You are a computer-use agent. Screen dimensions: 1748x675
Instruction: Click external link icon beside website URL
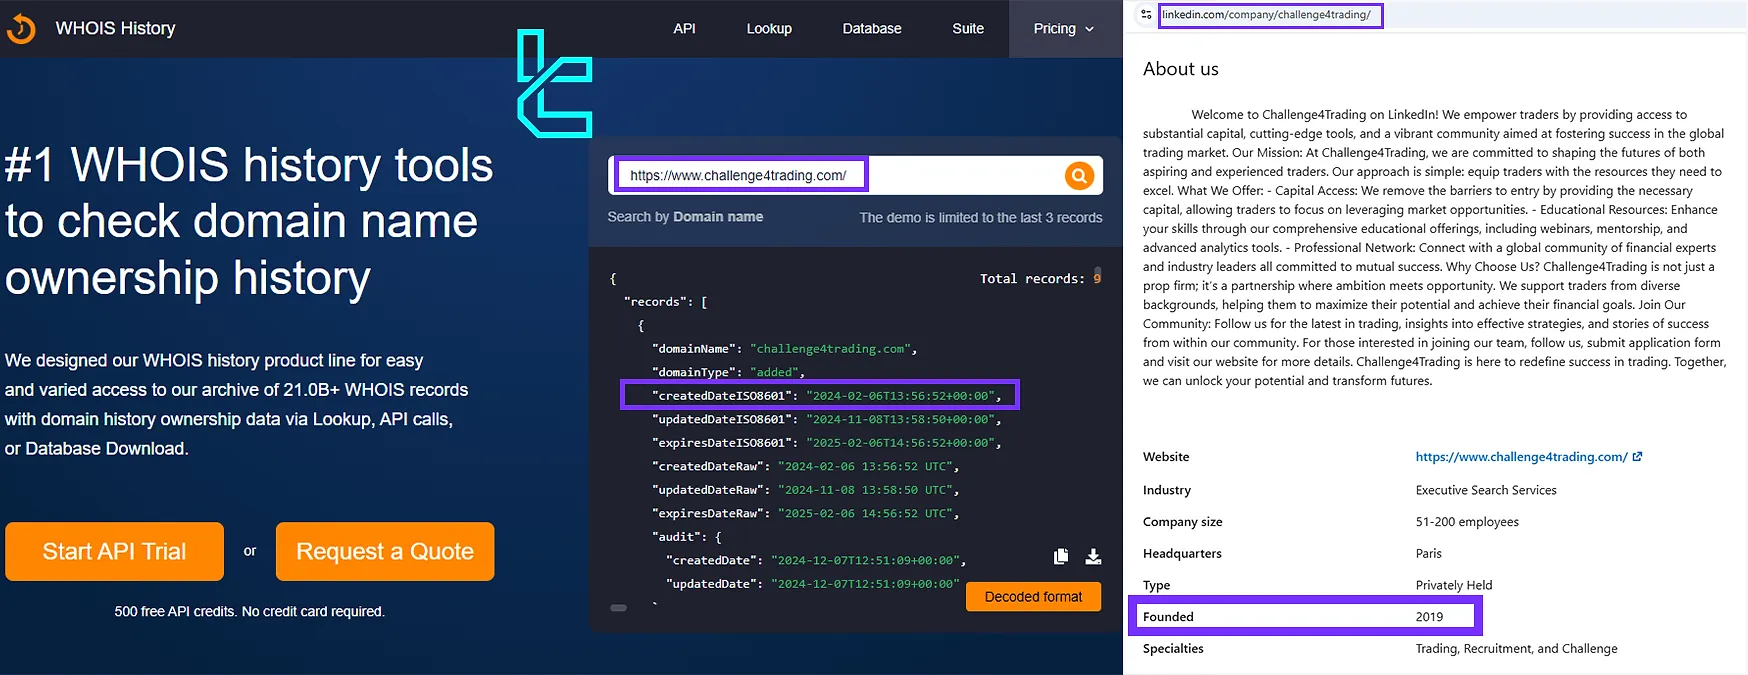(1637, 457)
